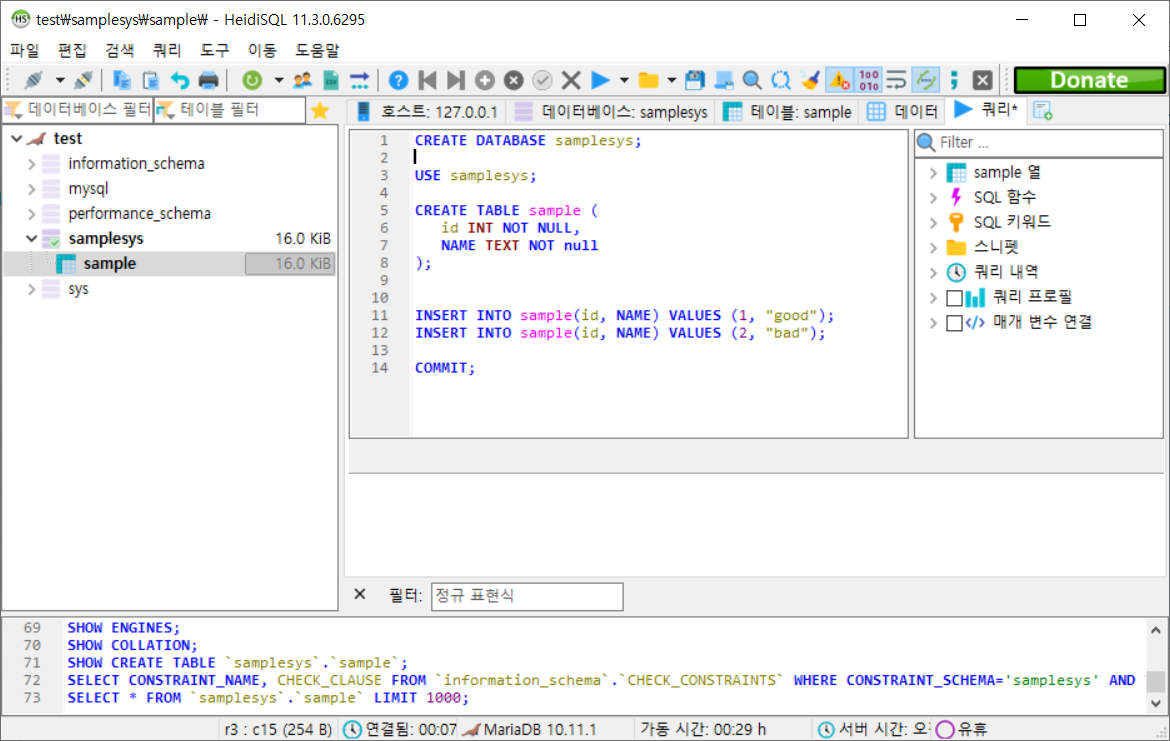Jump to last row icon
The image size is (1170, 741).
coord(456,80)
